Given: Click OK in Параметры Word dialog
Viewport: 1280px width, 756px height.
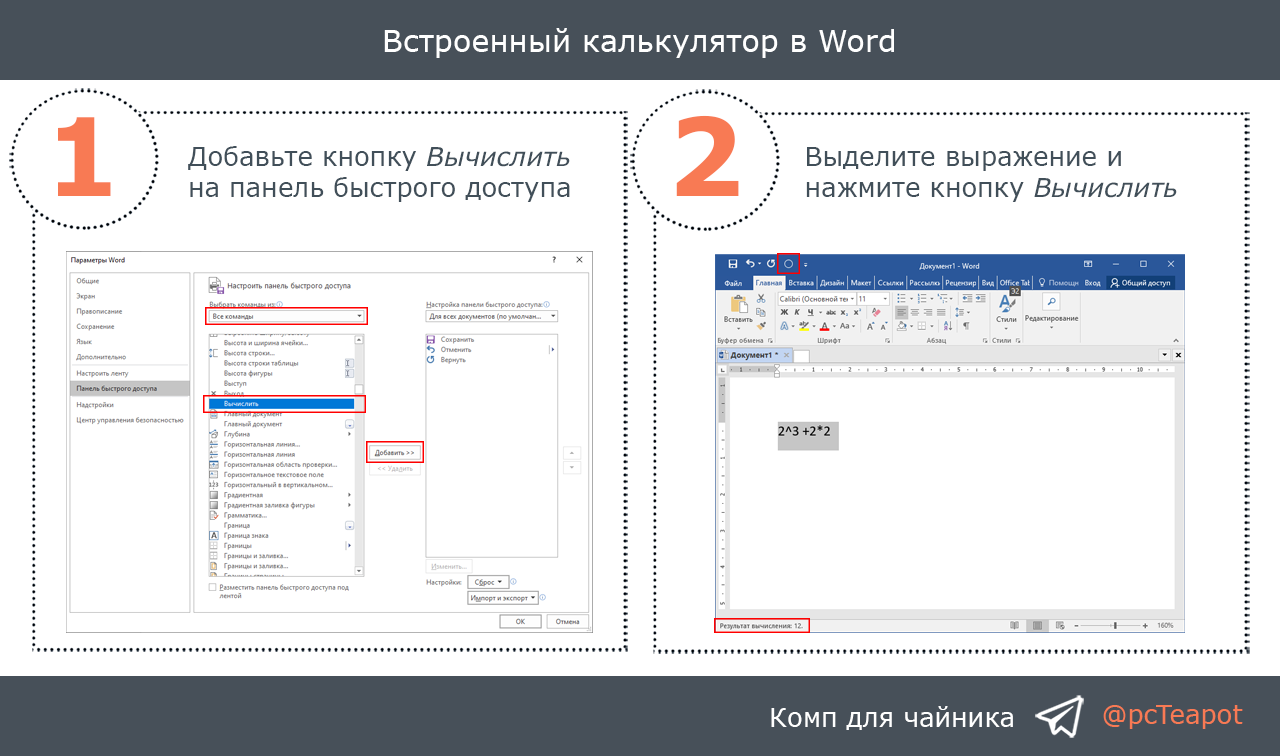Looking at the screenshot, I should [520, 621].
